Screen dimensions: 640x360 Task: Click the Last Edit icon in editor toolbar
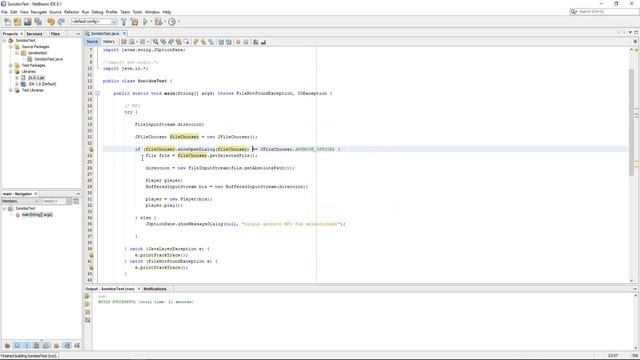point(124,42)
